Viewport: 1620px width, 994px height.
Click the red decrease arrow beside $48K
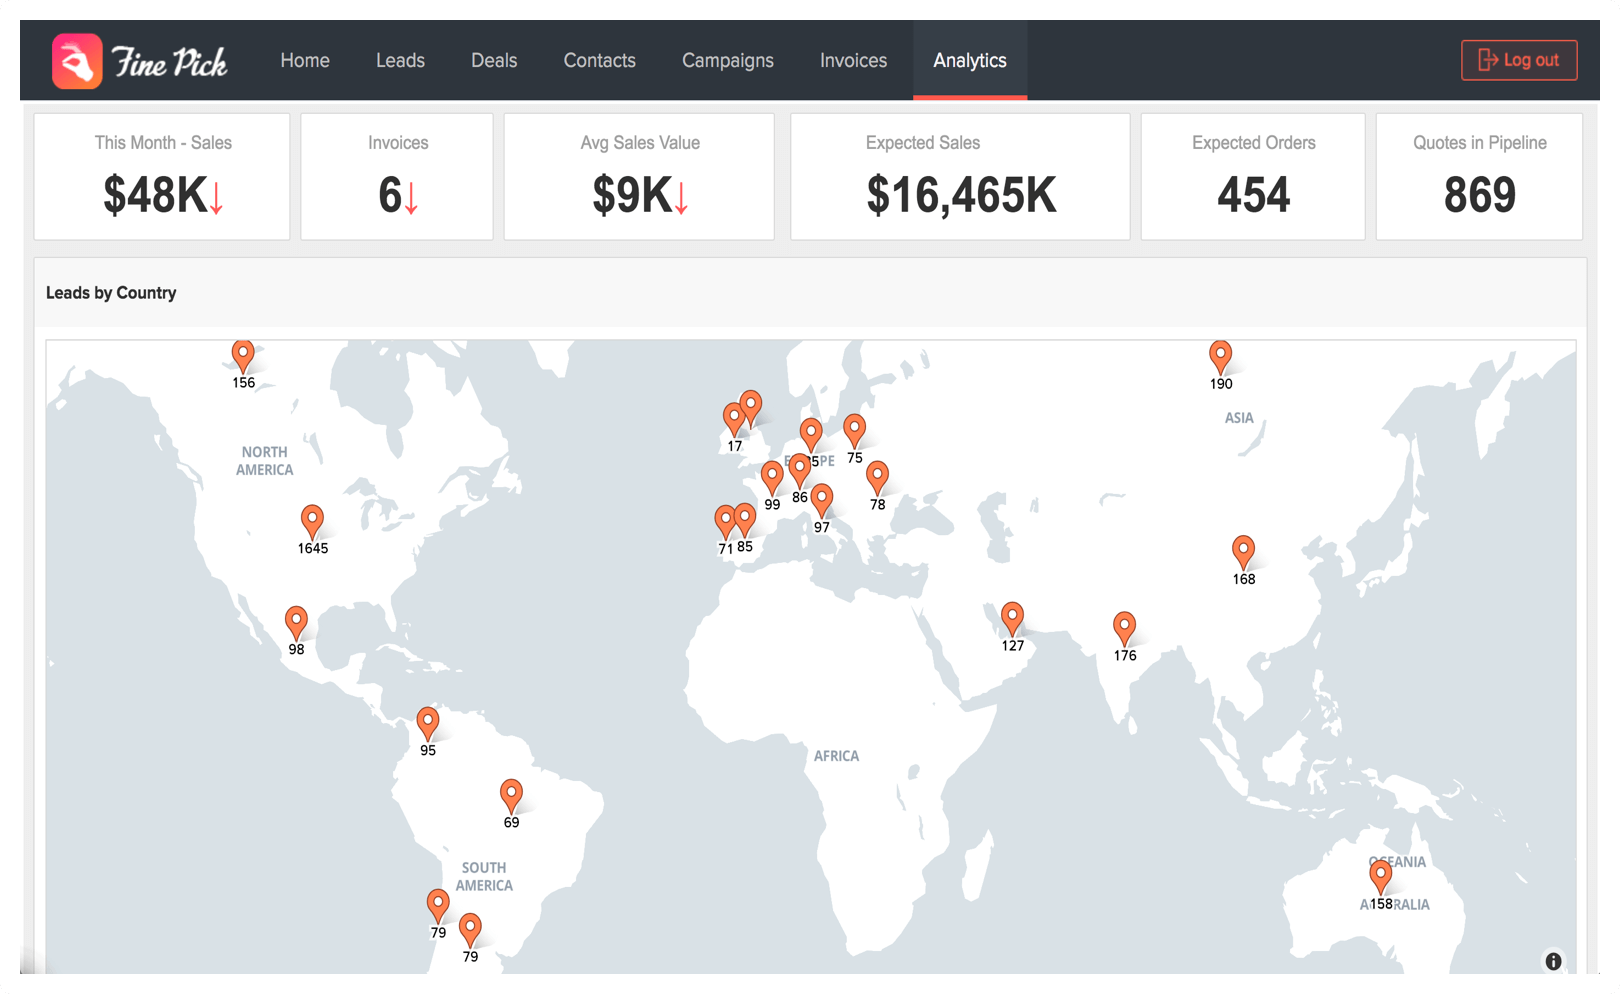[x=216, y=199]
